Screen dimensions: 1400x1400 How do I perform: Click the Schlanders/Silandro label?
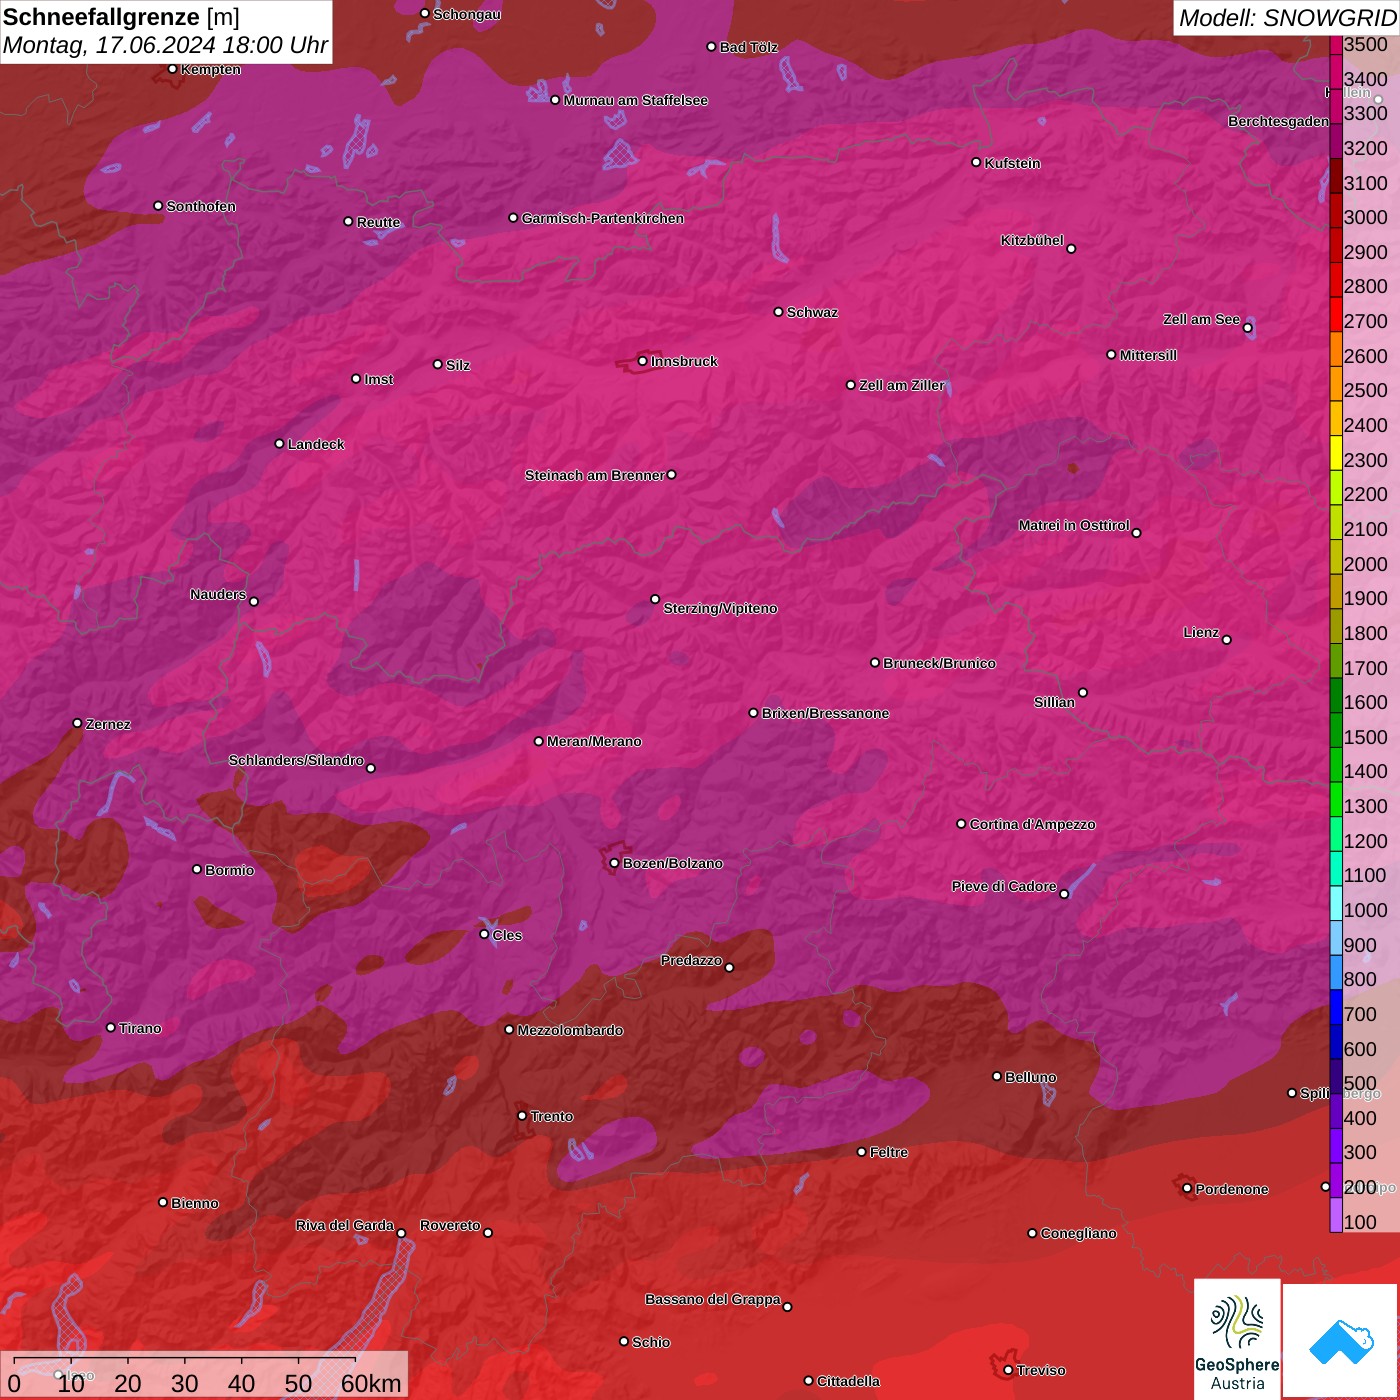[x=296, y=760]
